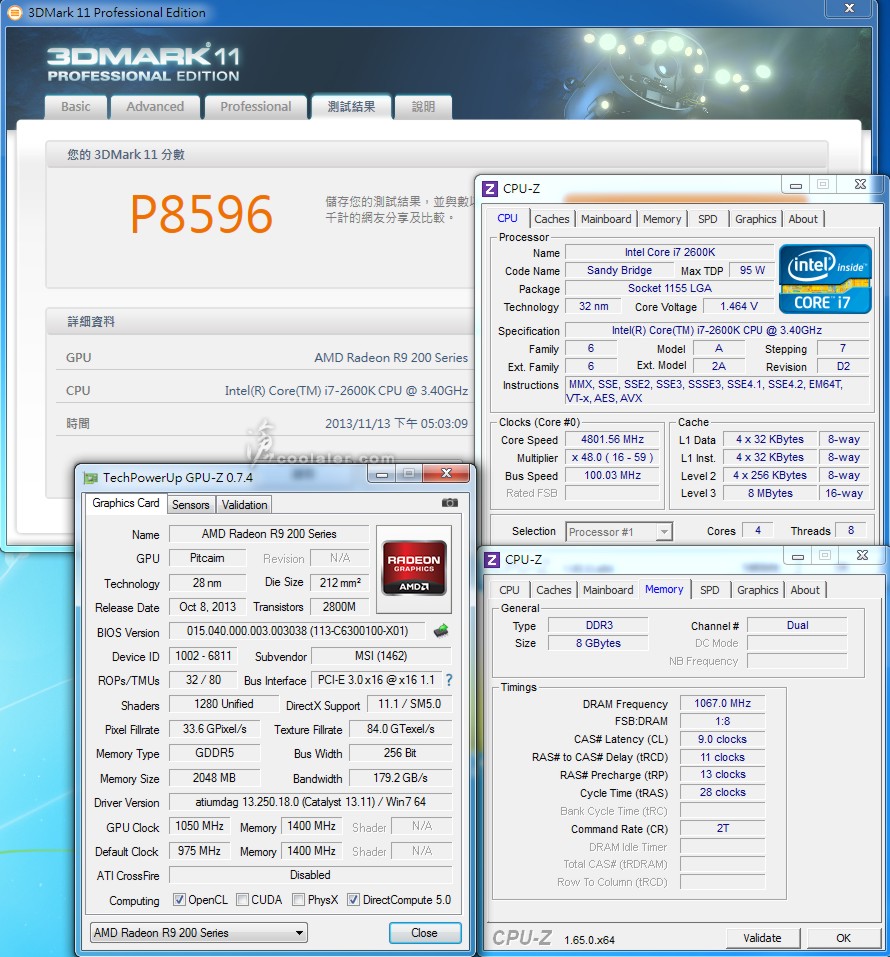Open the Professional tab in 3DMark
The width and height of the screenshot is (890, 957).
pos(256,107)
